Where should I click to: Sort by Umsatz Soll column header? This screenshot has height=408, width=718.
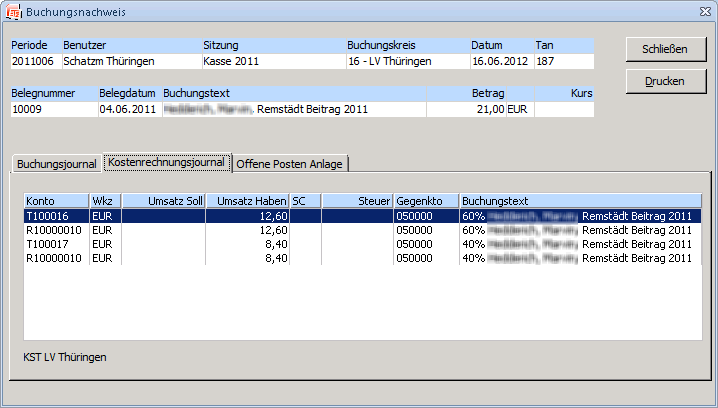coord(163,200)
